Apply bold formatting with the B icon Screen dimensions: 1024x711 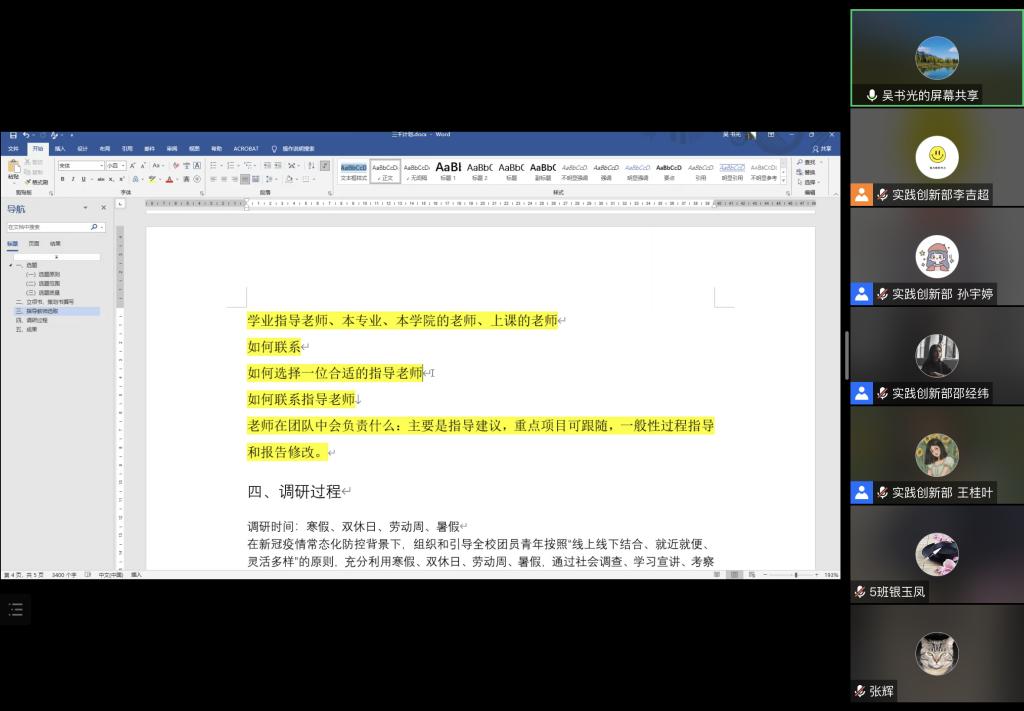(x=62, y=179)
